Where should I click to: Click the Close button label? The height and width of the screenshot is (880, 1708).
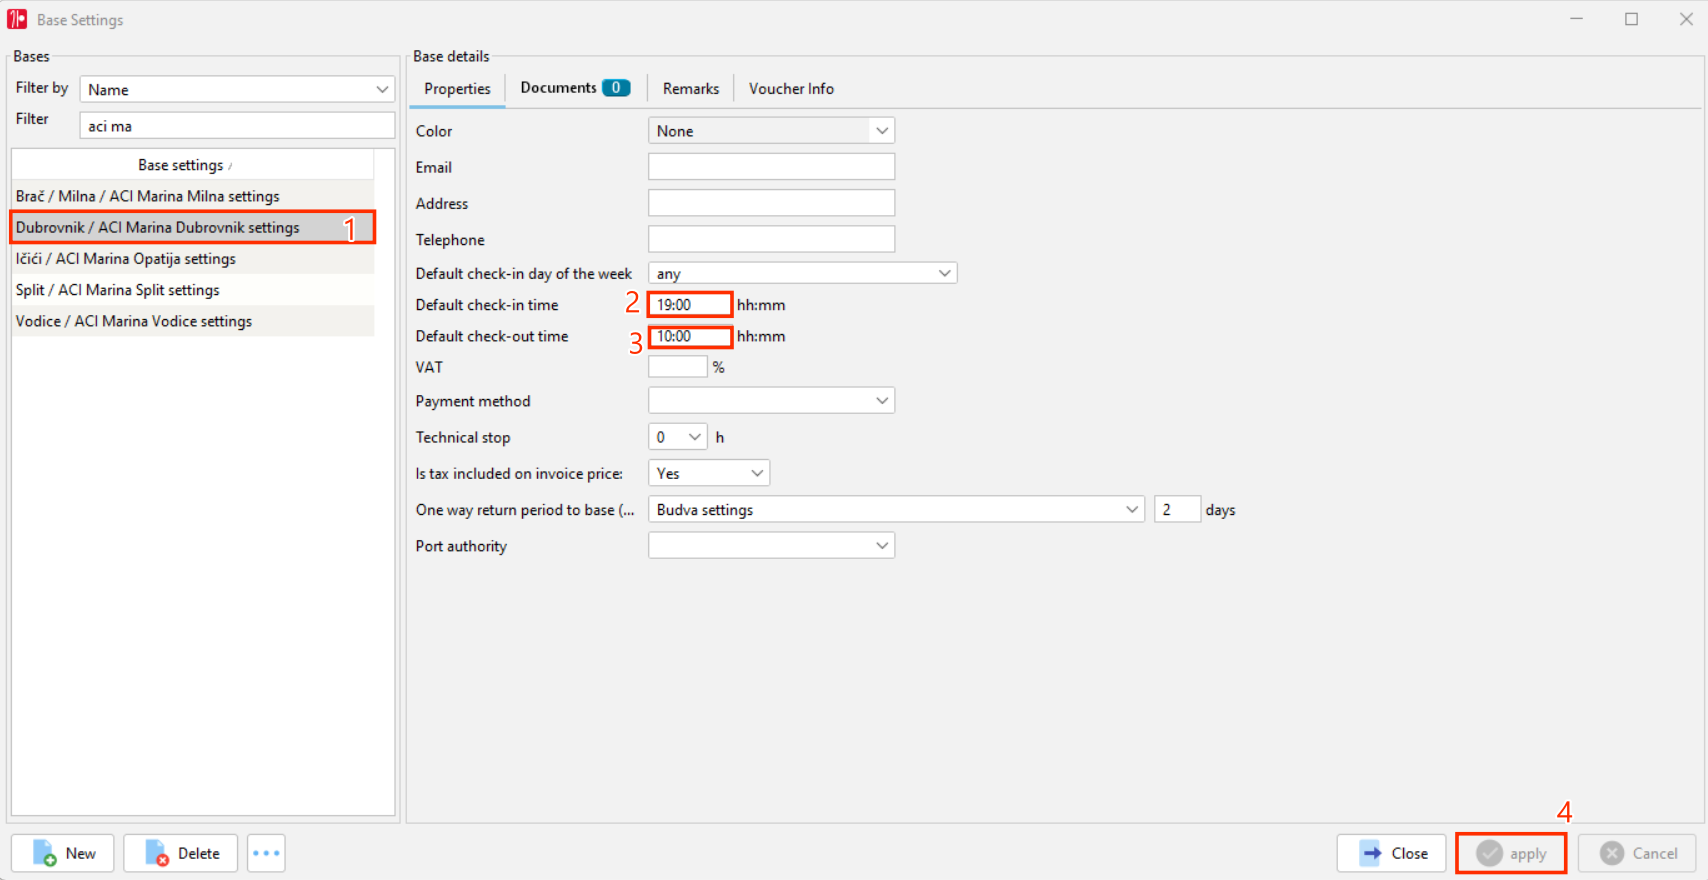coord(1410,853)
